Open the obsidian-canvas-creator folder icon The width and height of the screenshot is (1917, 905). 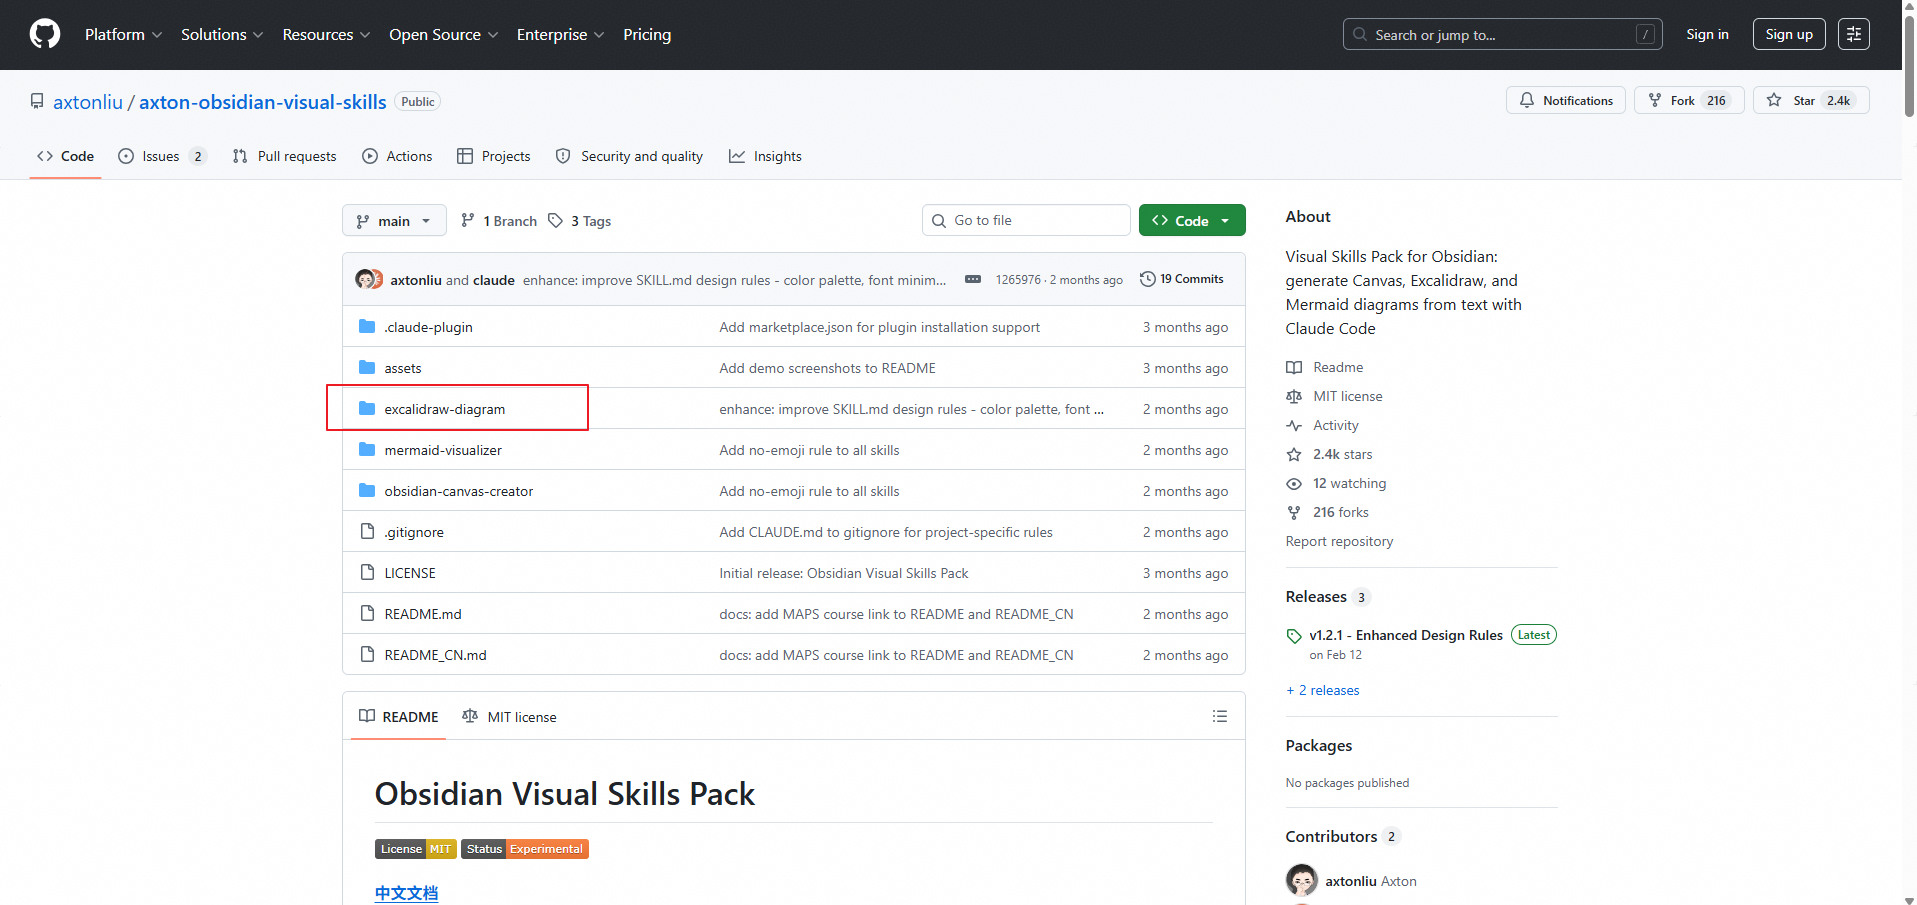coord(367,490)
